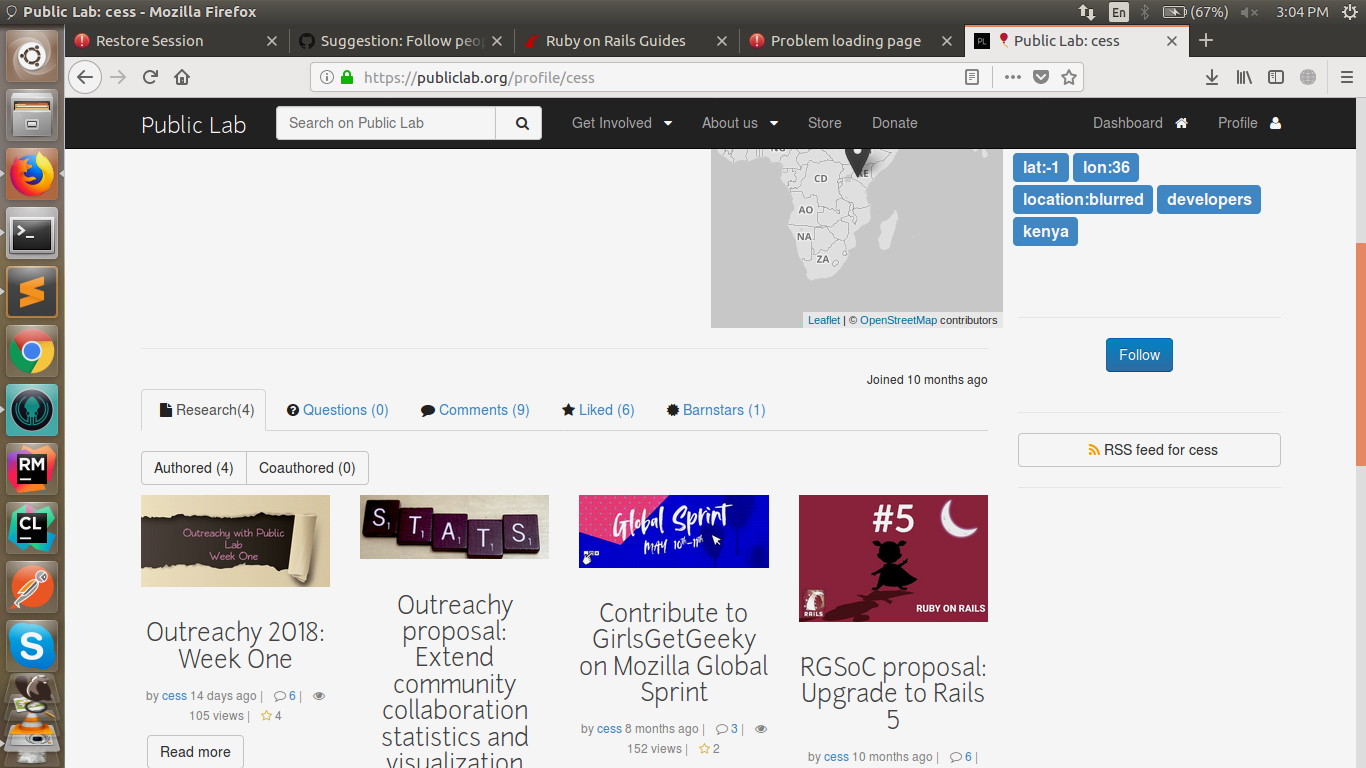Go to the Firefox home page icon

point(182,77)
